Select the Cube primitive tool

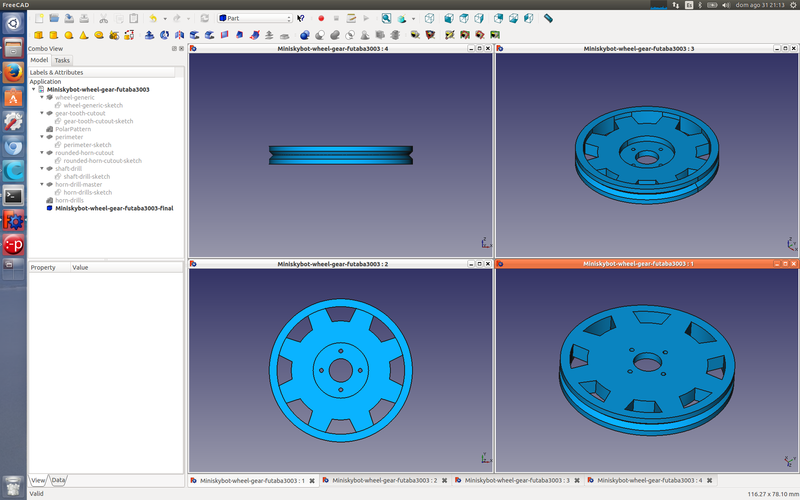[39, 36]
